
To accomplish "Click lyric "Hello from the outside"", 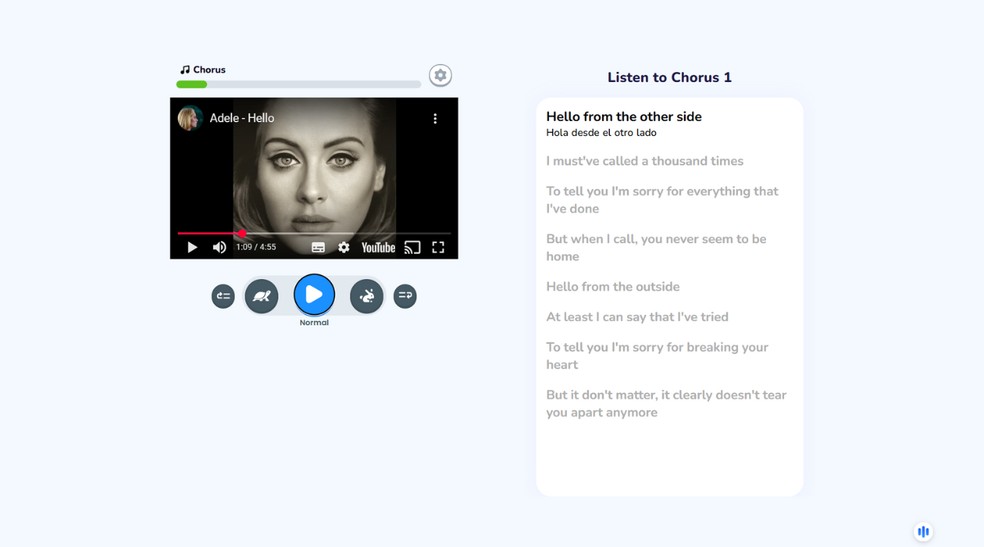I will click(x=612, y=287).
